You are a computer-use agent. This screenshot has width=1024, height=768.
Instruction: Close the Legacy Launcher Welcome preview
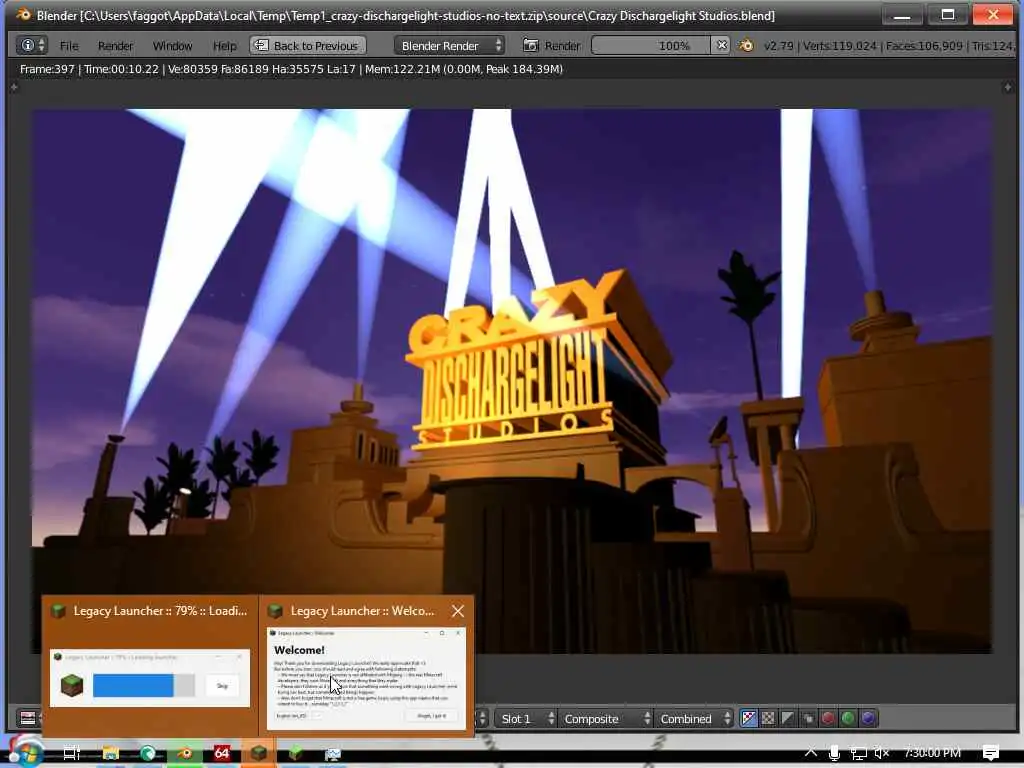458,611
